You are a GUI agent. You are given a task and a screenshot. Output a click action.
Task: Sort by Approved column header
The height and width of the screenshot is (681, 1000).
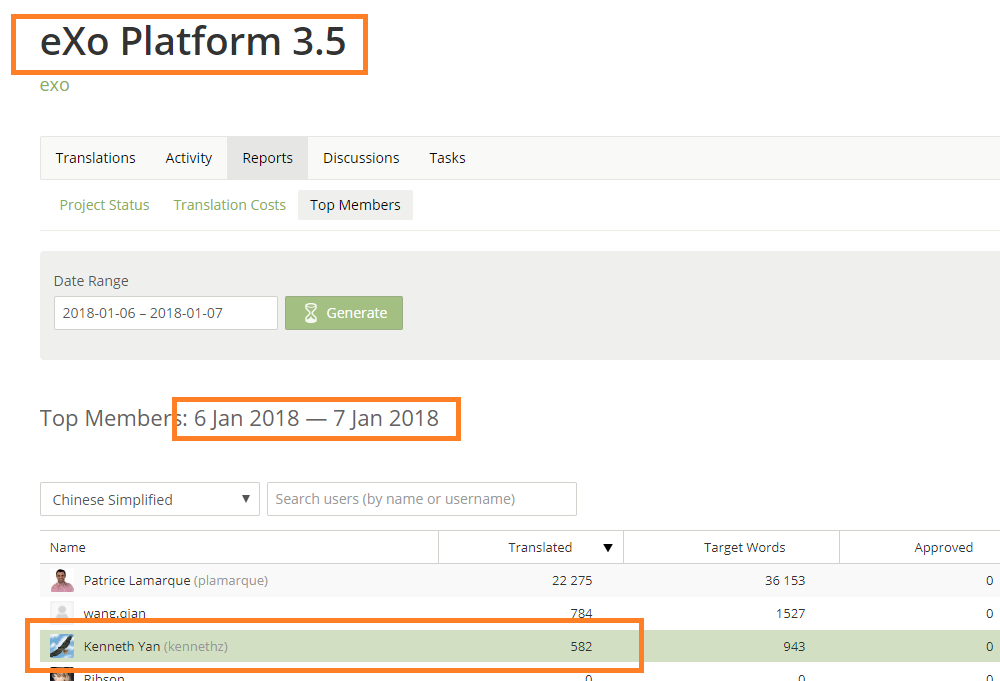click(943, 548)
